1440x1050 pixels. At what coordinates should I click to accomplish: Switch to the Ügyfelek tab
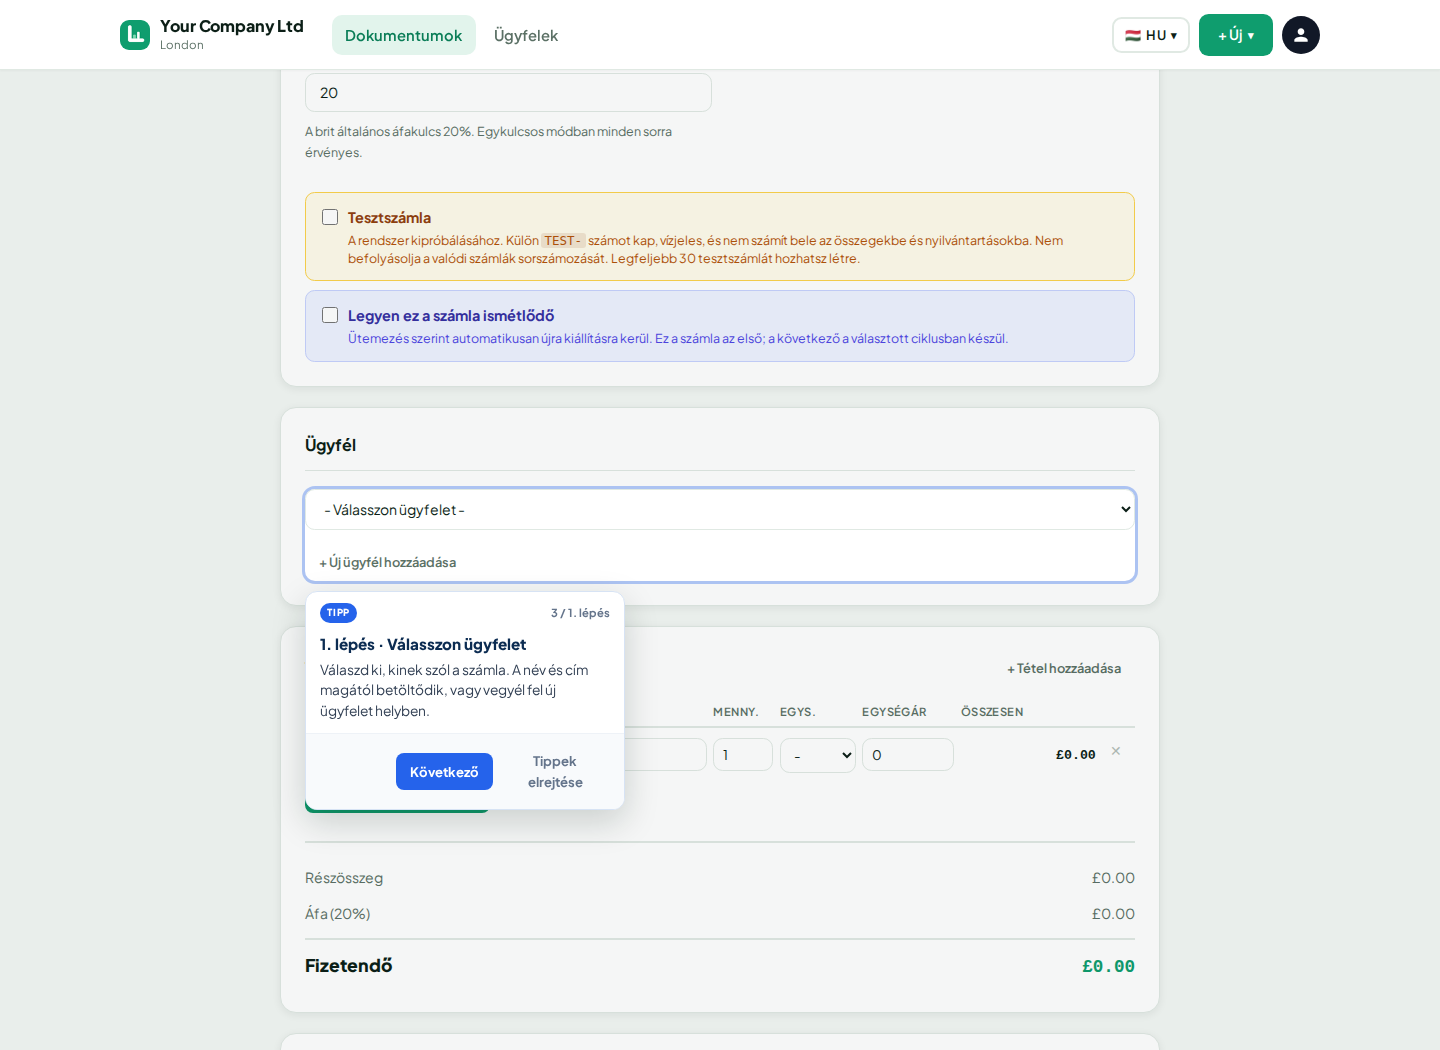pos(526,35)
